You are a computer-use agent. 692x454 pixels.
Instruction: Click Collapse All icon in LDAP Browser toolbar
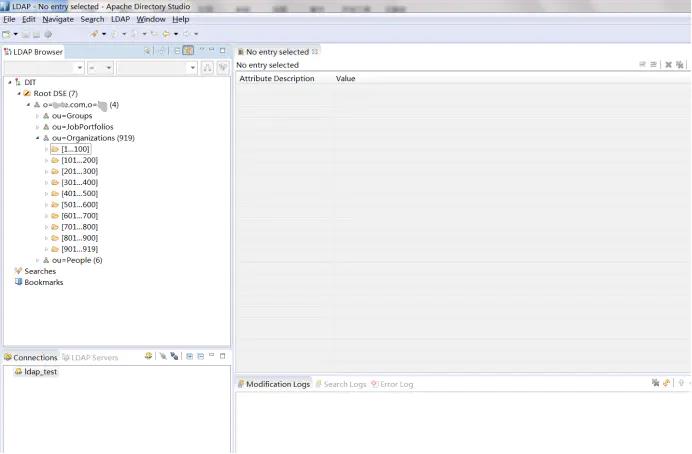[x=177, y=51]
